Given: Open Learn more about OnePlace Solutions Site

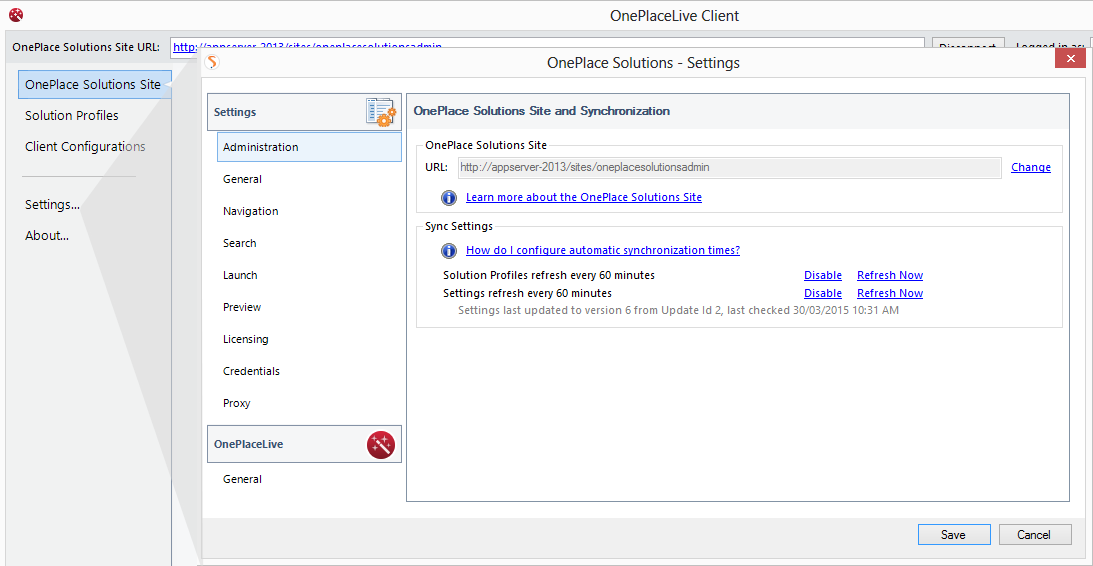Looking at the screenshot, I should click(x=583, y=198).
